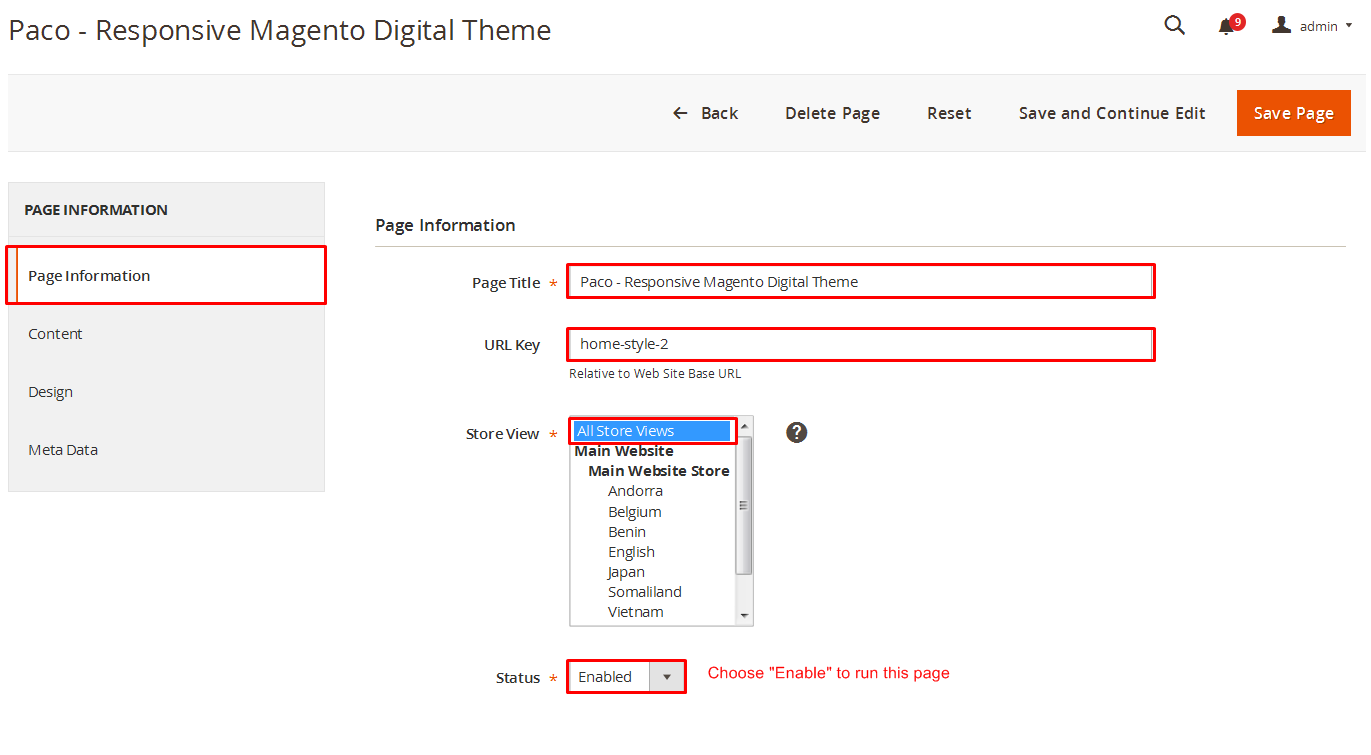
Task: Click into the Page Title field
Action: 861,282
